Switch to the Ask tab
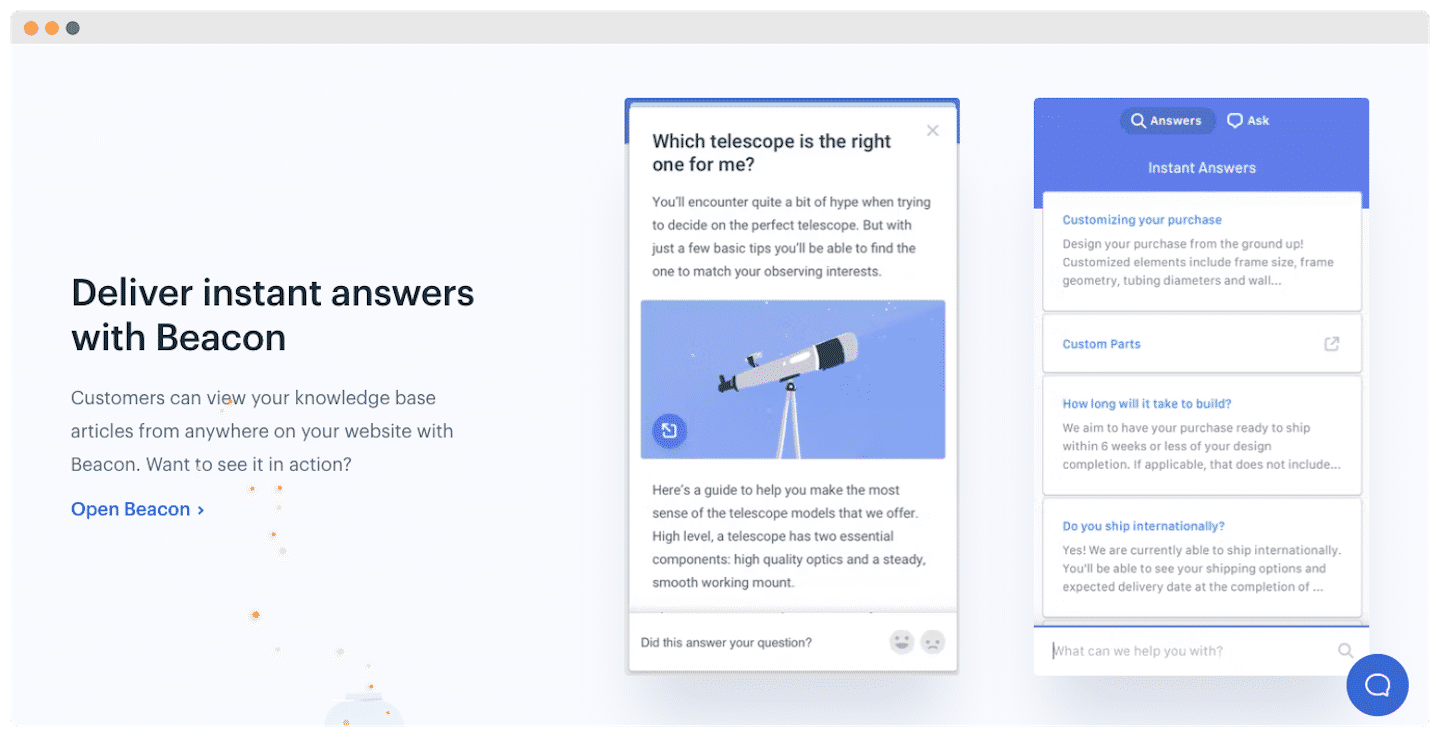 click(1248, 120)
